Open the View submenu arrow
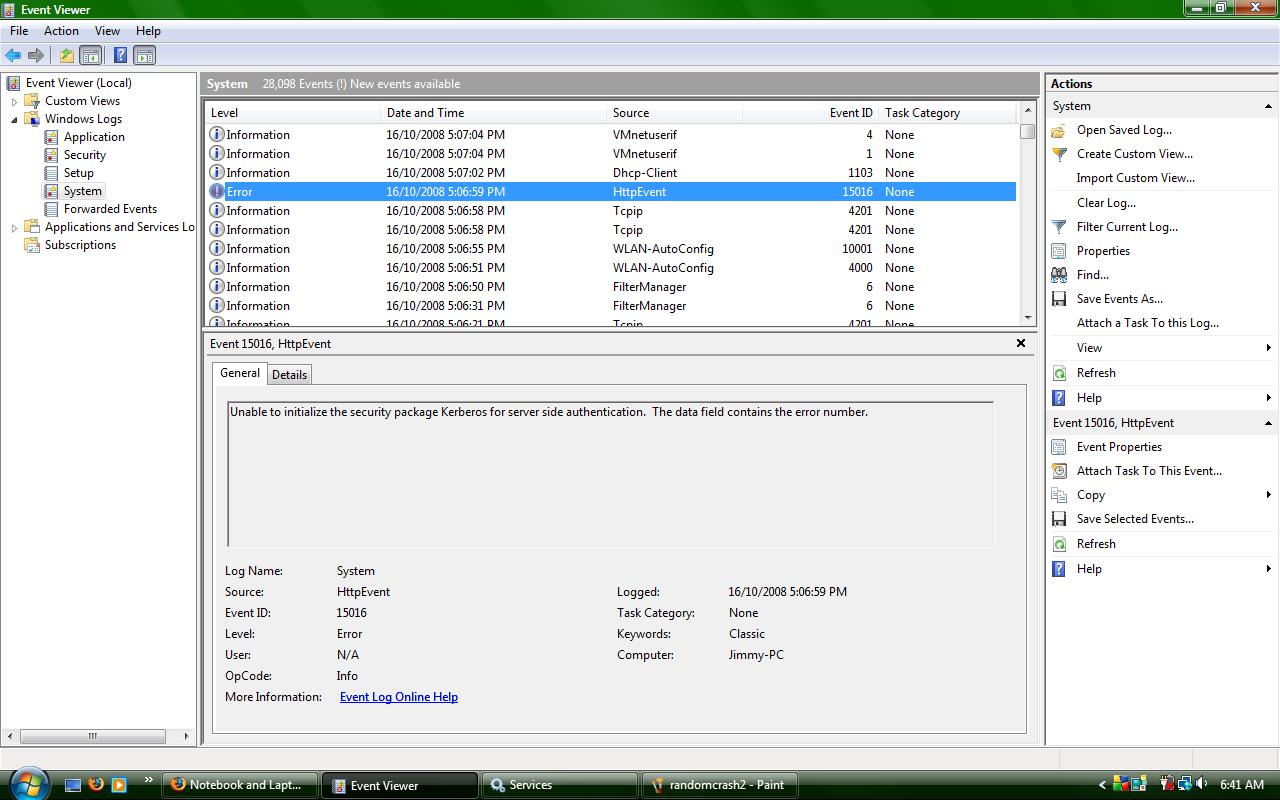 click(1268, 348)
